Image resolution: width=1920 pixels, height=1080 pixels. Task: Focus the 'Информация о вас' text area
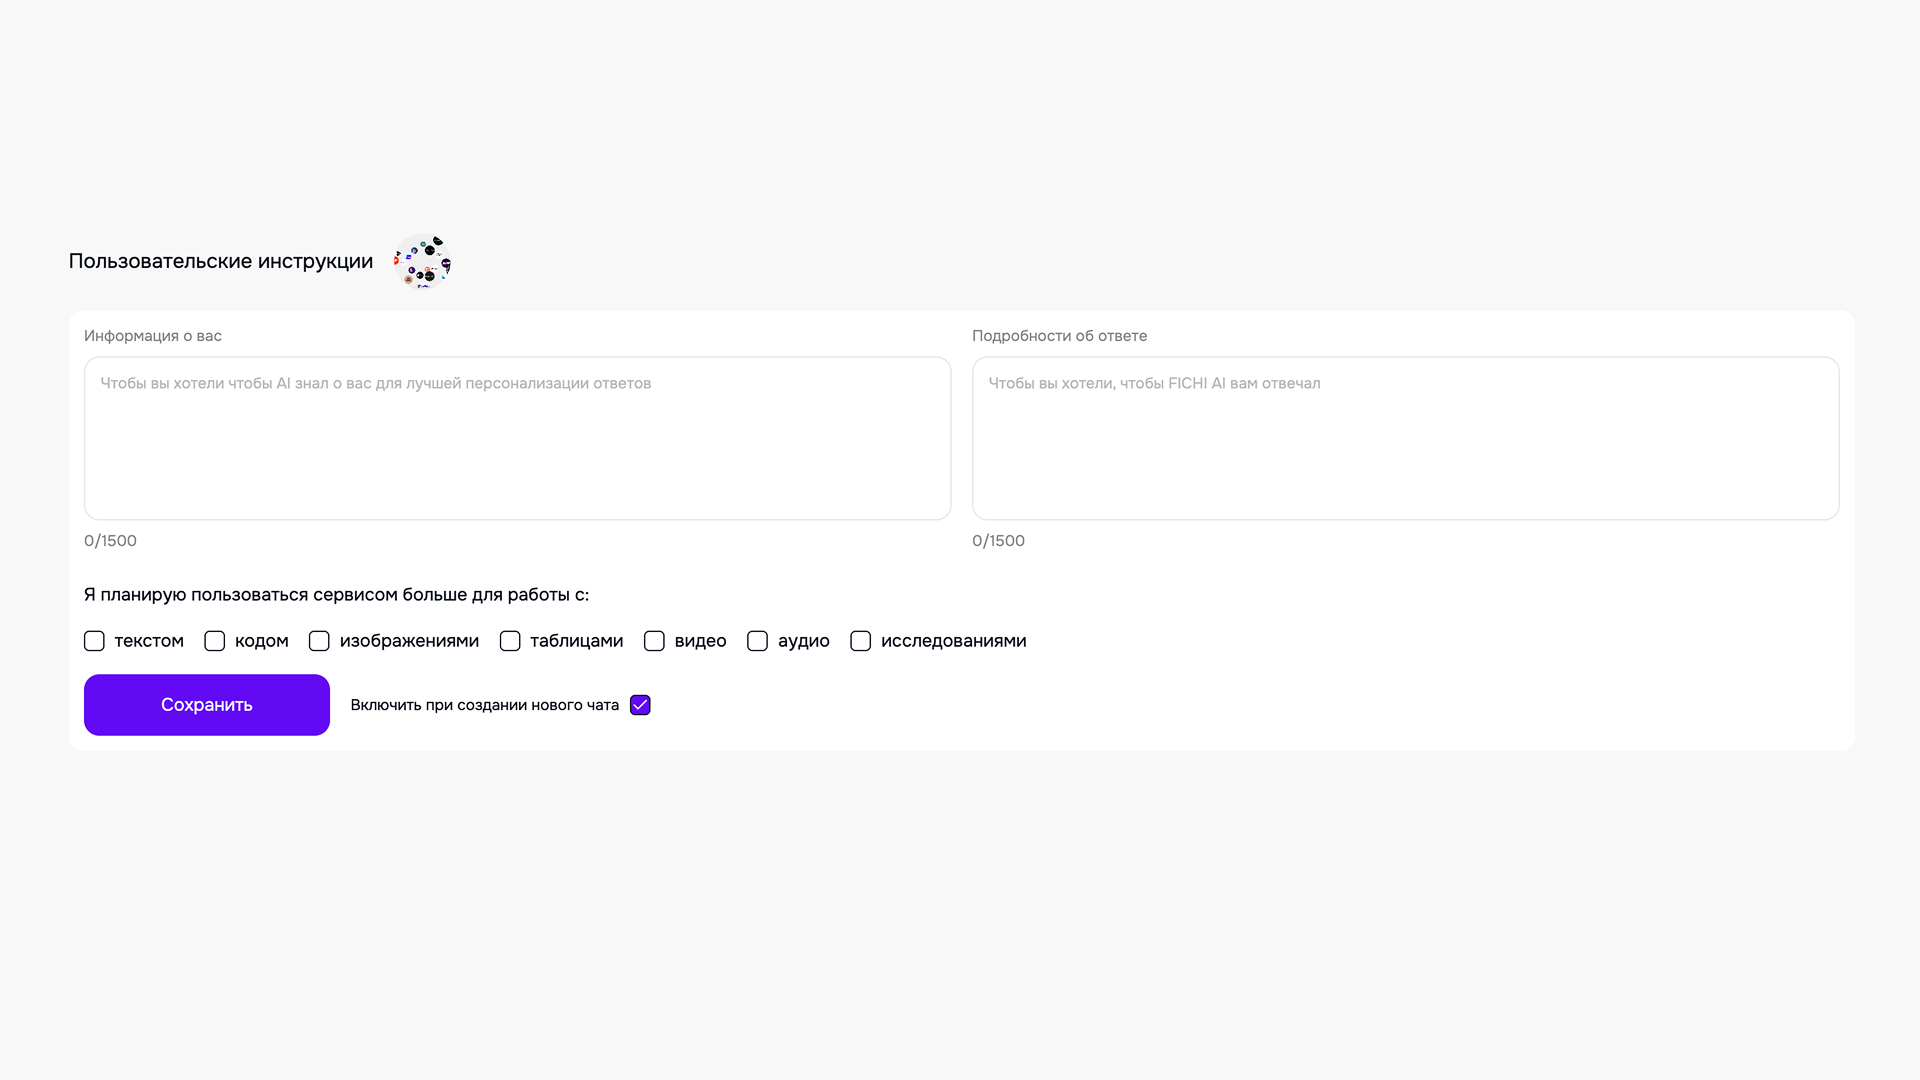coord(517,438)
